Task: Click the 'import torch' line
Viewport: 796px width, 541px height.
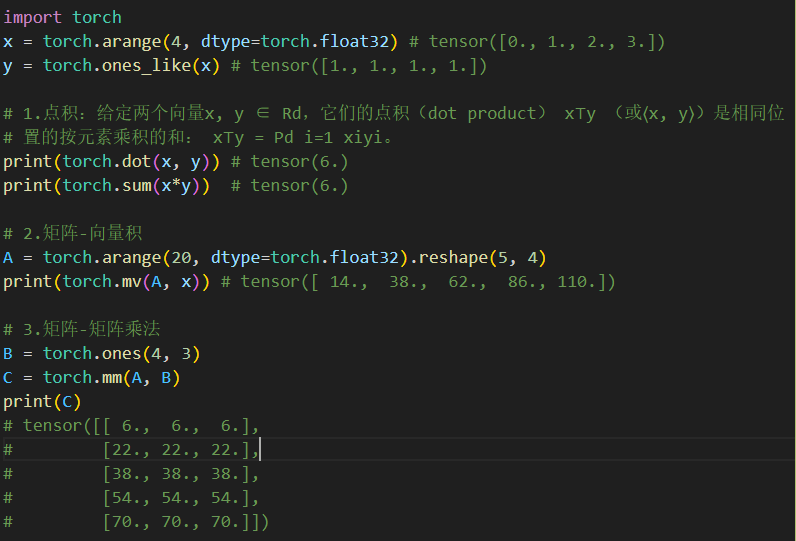Action: (62, 17)
